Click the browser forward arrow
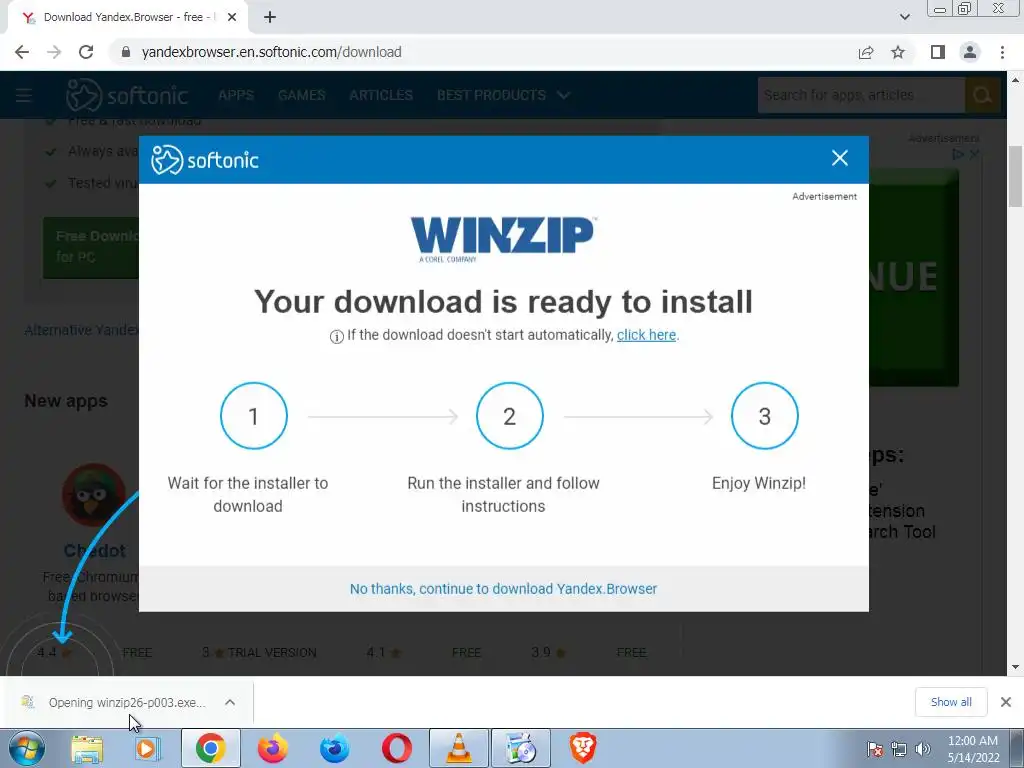Screen dimensions: 1024x768 (54, 52)
